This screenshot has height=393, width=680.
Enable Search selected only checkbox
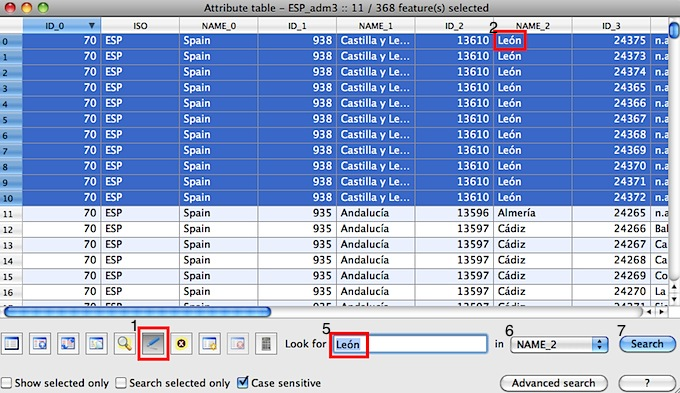point(121,383)
